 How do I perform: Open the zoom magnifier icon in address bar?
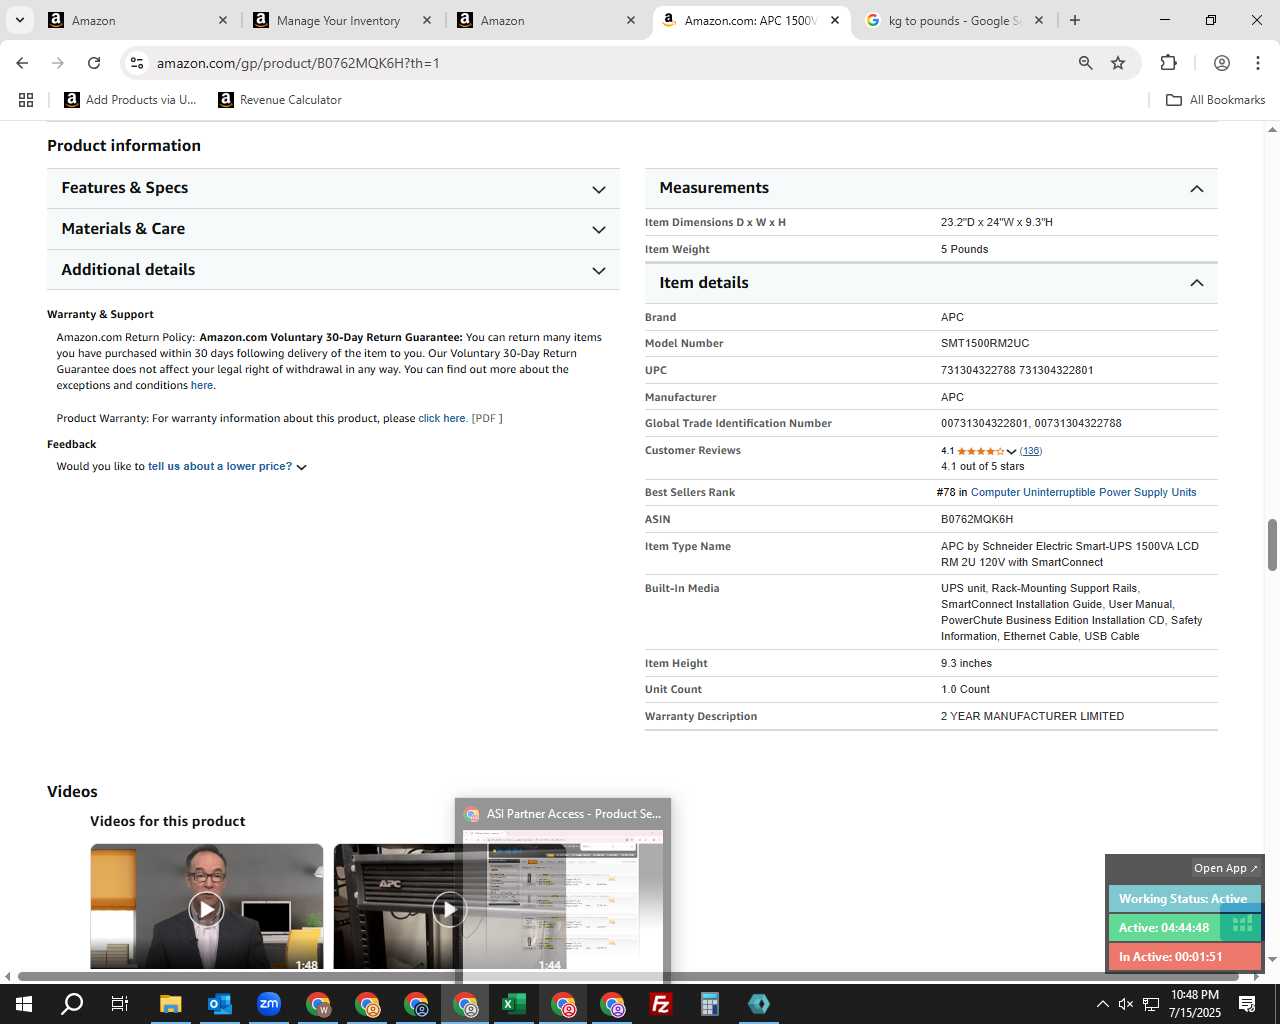tap(1085, 63)
